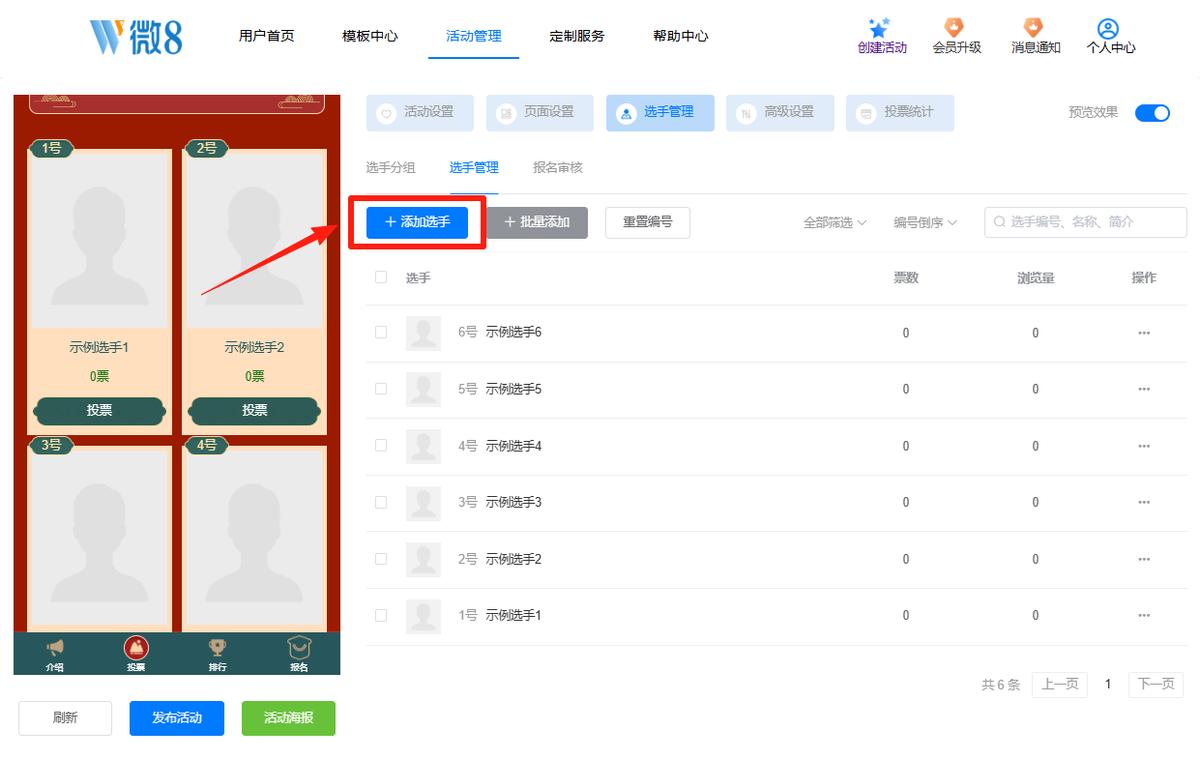The height and width of the screenshot is (758, 1200).
Task: Click the 微8 logo
Action: [x=135, y=36]
